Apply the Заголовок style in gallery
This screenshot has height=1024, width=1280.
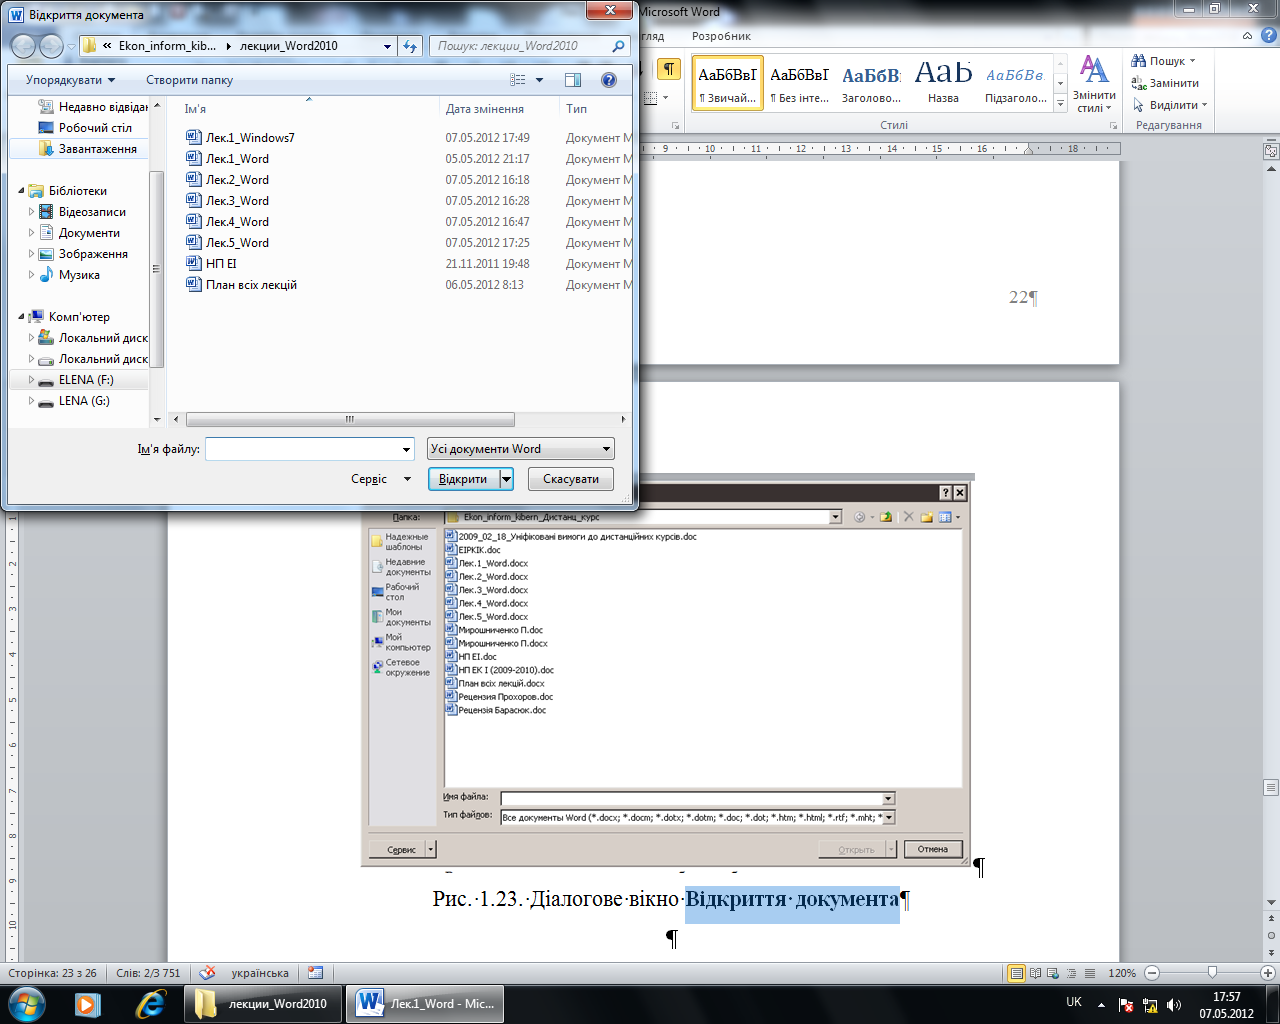tap(871, 82)
